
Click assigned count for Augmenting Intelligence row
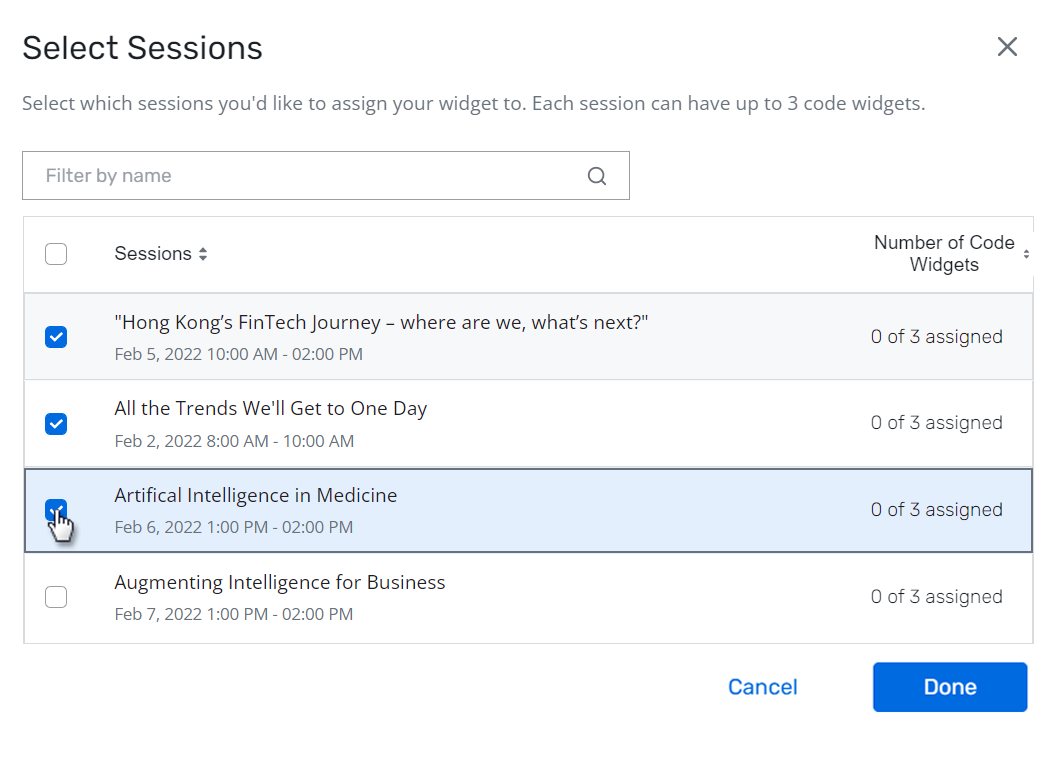936,597
